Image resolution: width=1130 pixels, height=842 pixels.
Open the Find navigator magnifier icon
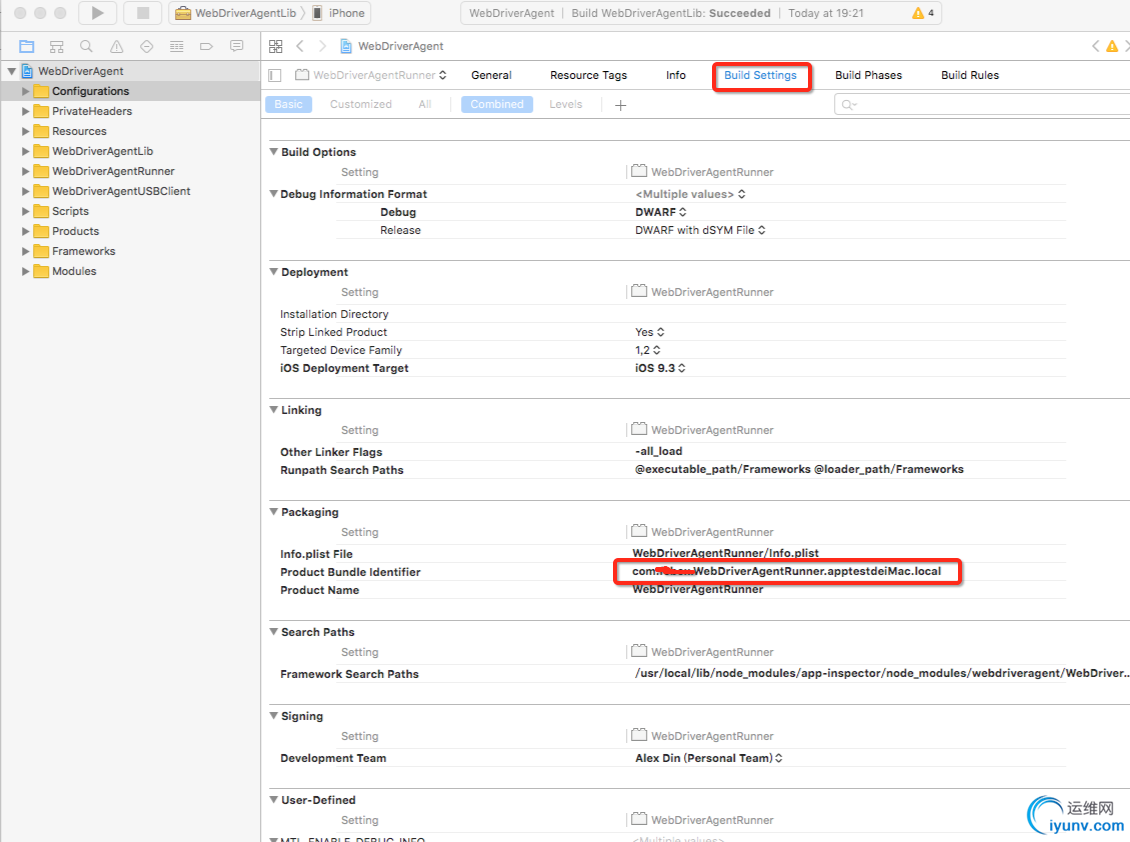[86, 47]
